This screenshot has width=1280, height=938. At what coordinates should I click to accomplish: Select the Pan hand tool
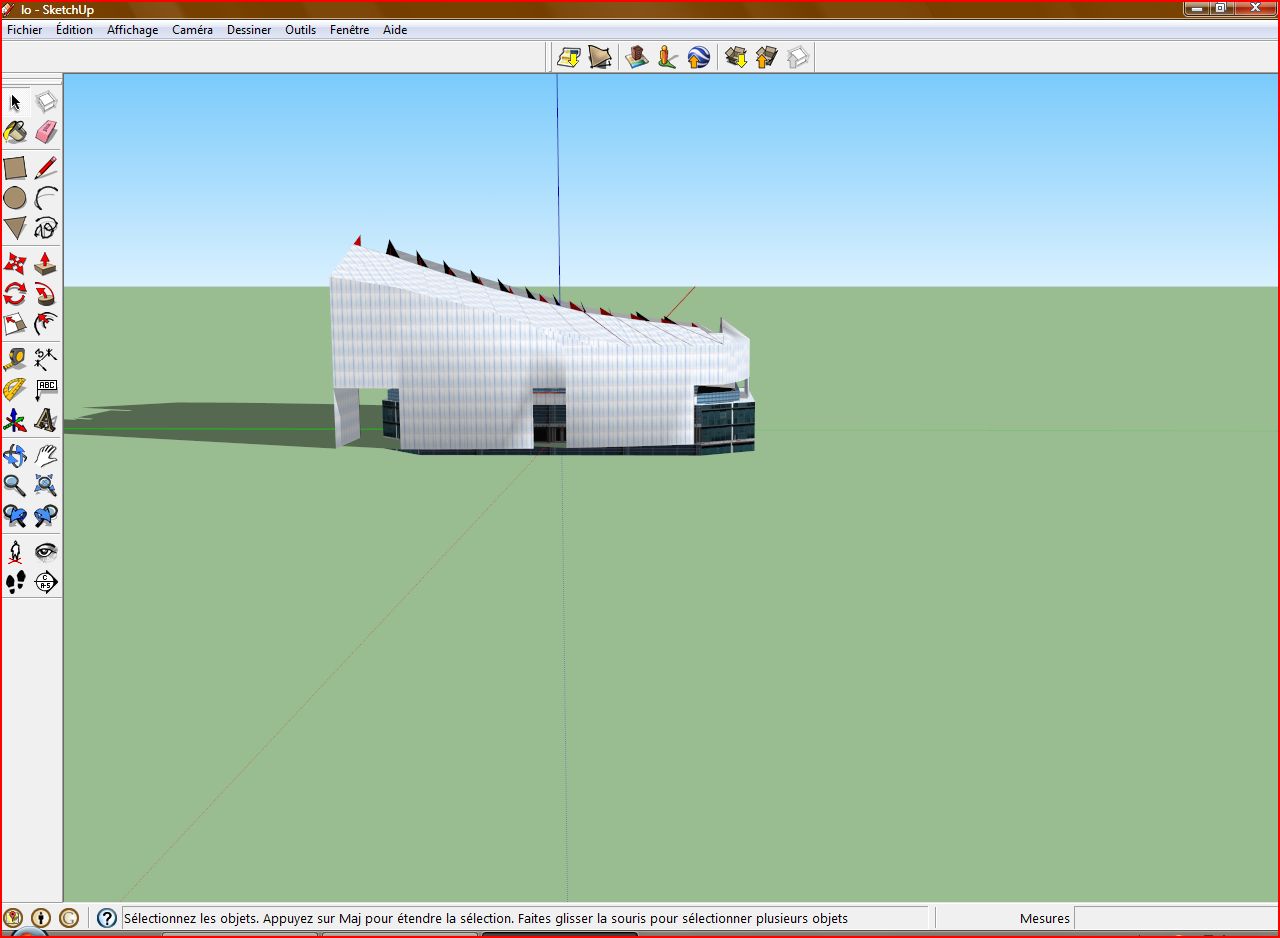click(x=46, y=456)
